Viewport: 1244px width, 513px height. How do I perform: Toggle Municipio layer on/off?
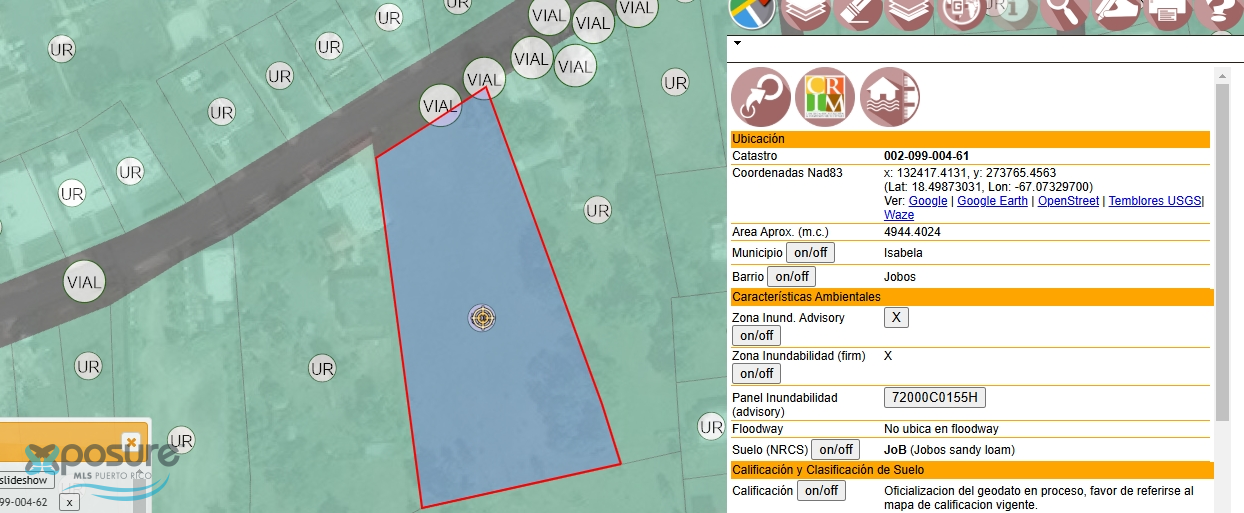pos(811,253)
